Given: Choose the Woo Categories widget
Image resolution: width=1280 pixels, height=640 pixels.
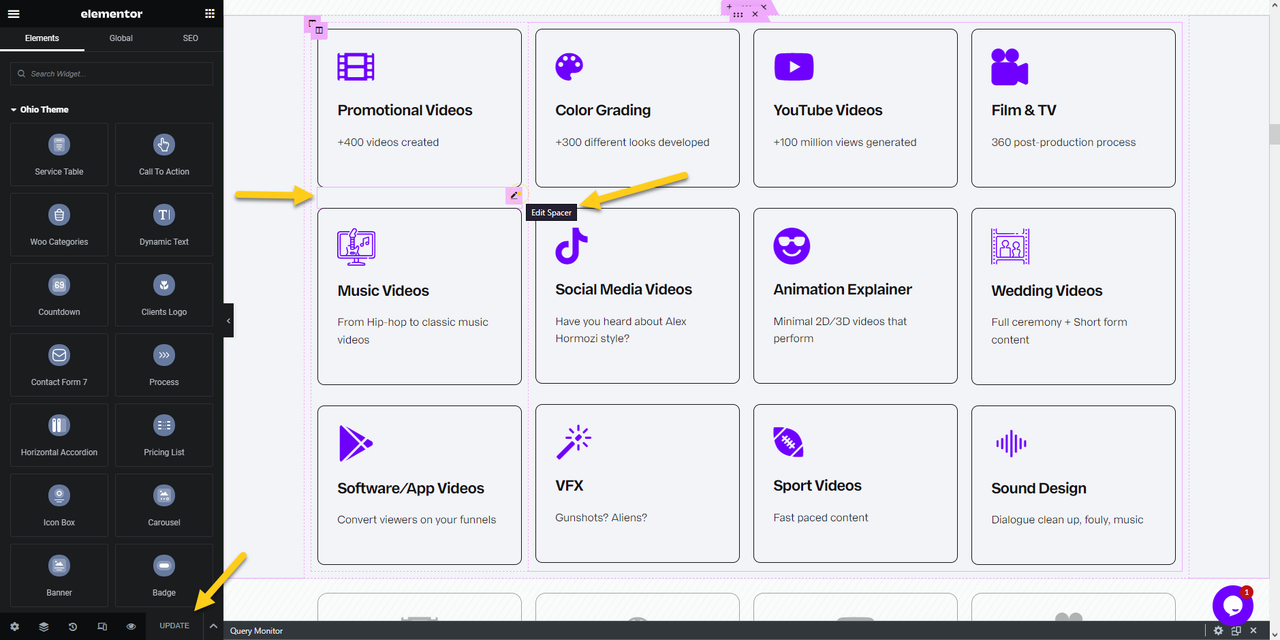Looking at the screenshot, I should click(x=59, y=225).
